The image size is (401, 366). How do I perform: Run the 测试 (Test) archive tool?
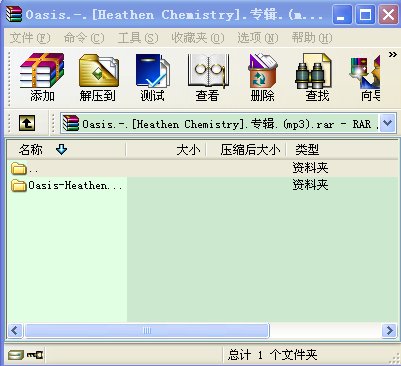click(x=153, y=77)
